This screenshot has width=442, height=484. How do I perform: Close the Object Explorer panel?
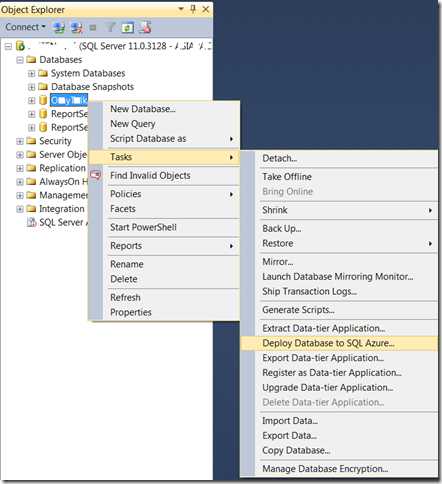pyautogui.click(x=206, y=9)
